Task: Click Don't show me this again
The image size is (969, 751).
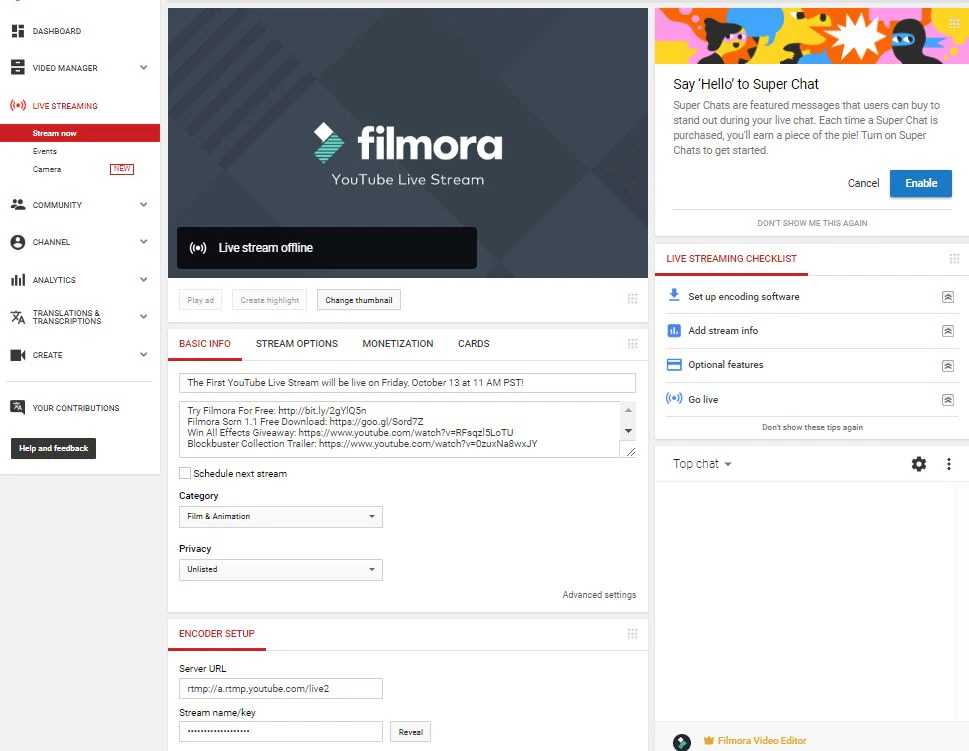Action: pos(812,223)
